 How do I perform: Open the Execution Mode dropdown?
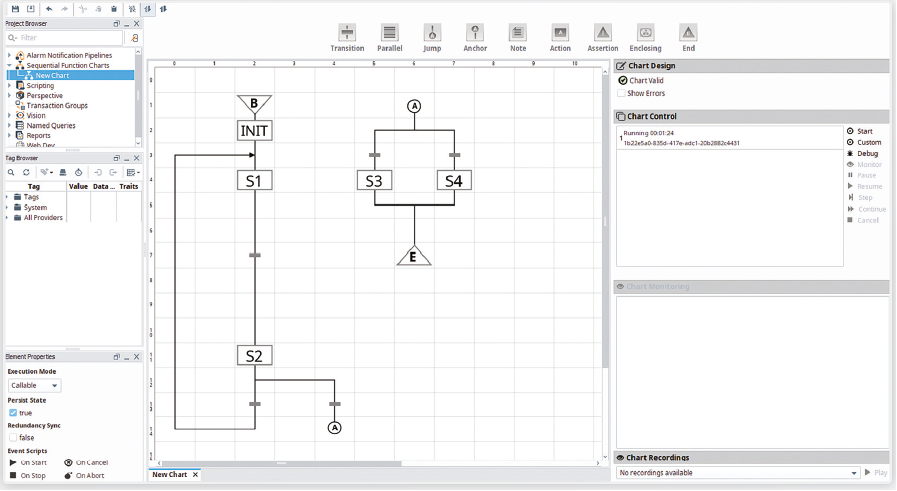coord(35,385)
